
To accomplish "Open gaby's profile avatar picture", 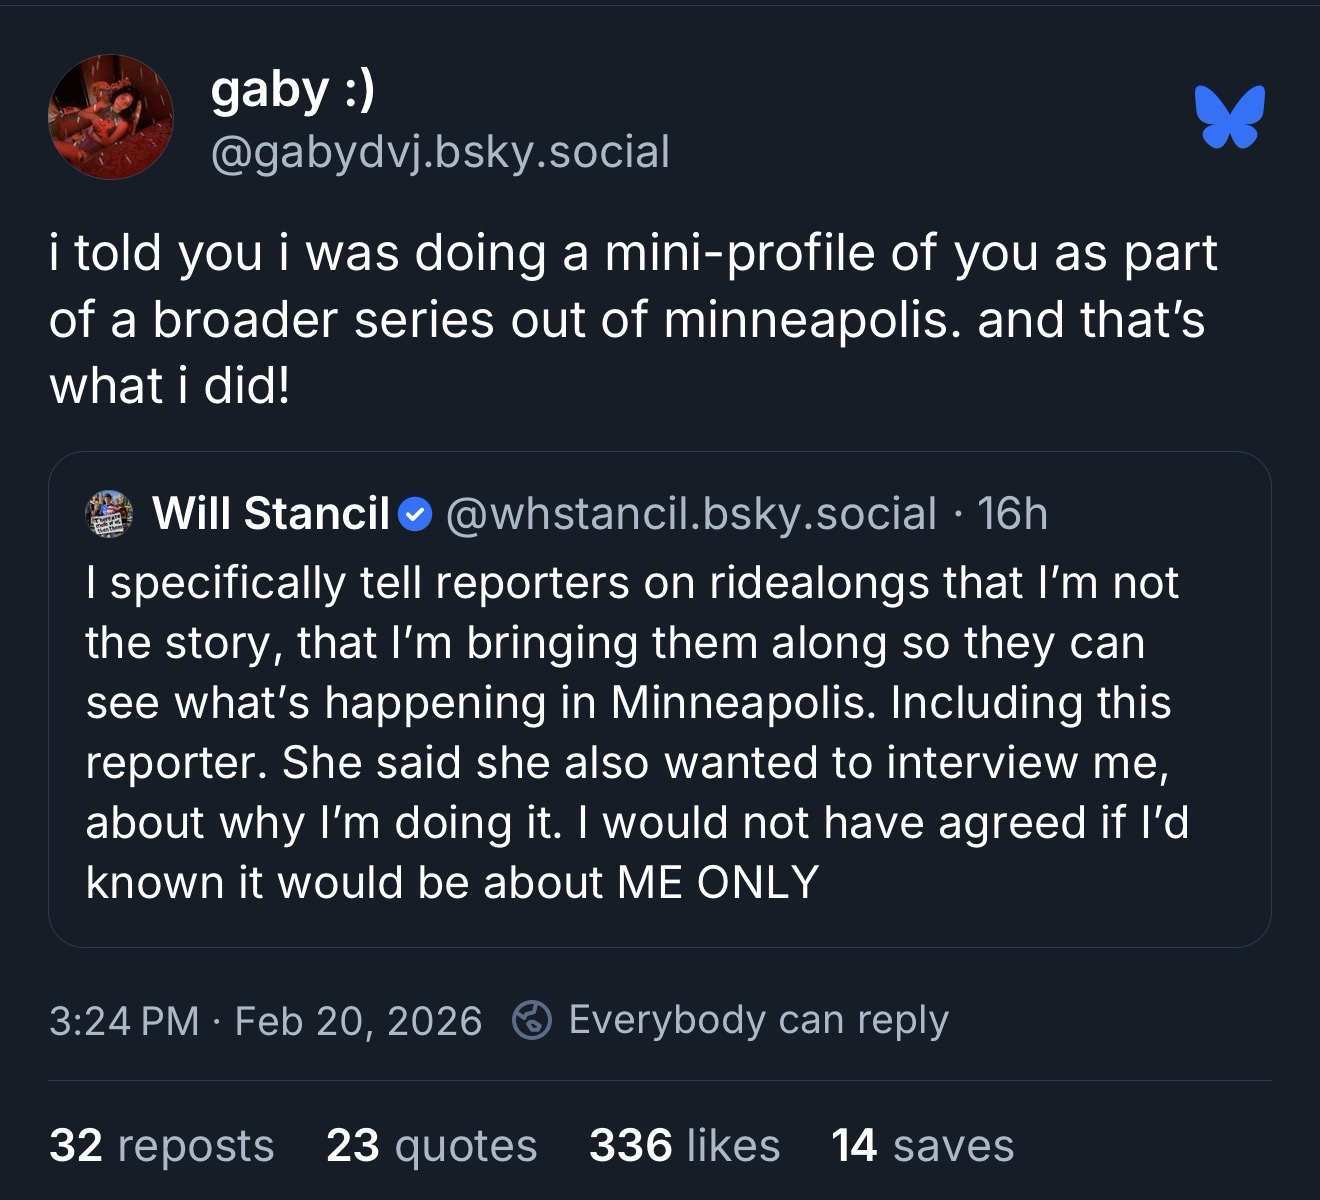I will click(x=110, y=117).
